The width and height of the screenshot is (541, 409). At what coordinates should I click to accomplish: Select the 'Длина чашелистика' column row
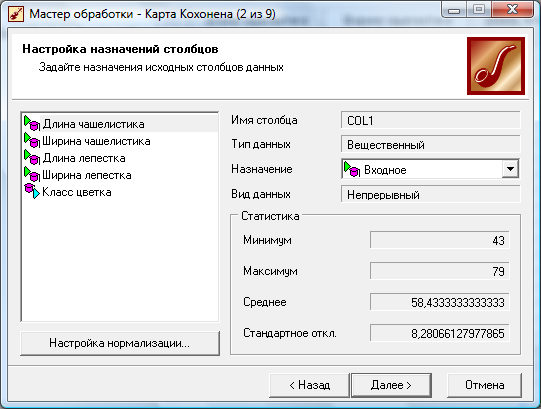(x=120, y=124)
